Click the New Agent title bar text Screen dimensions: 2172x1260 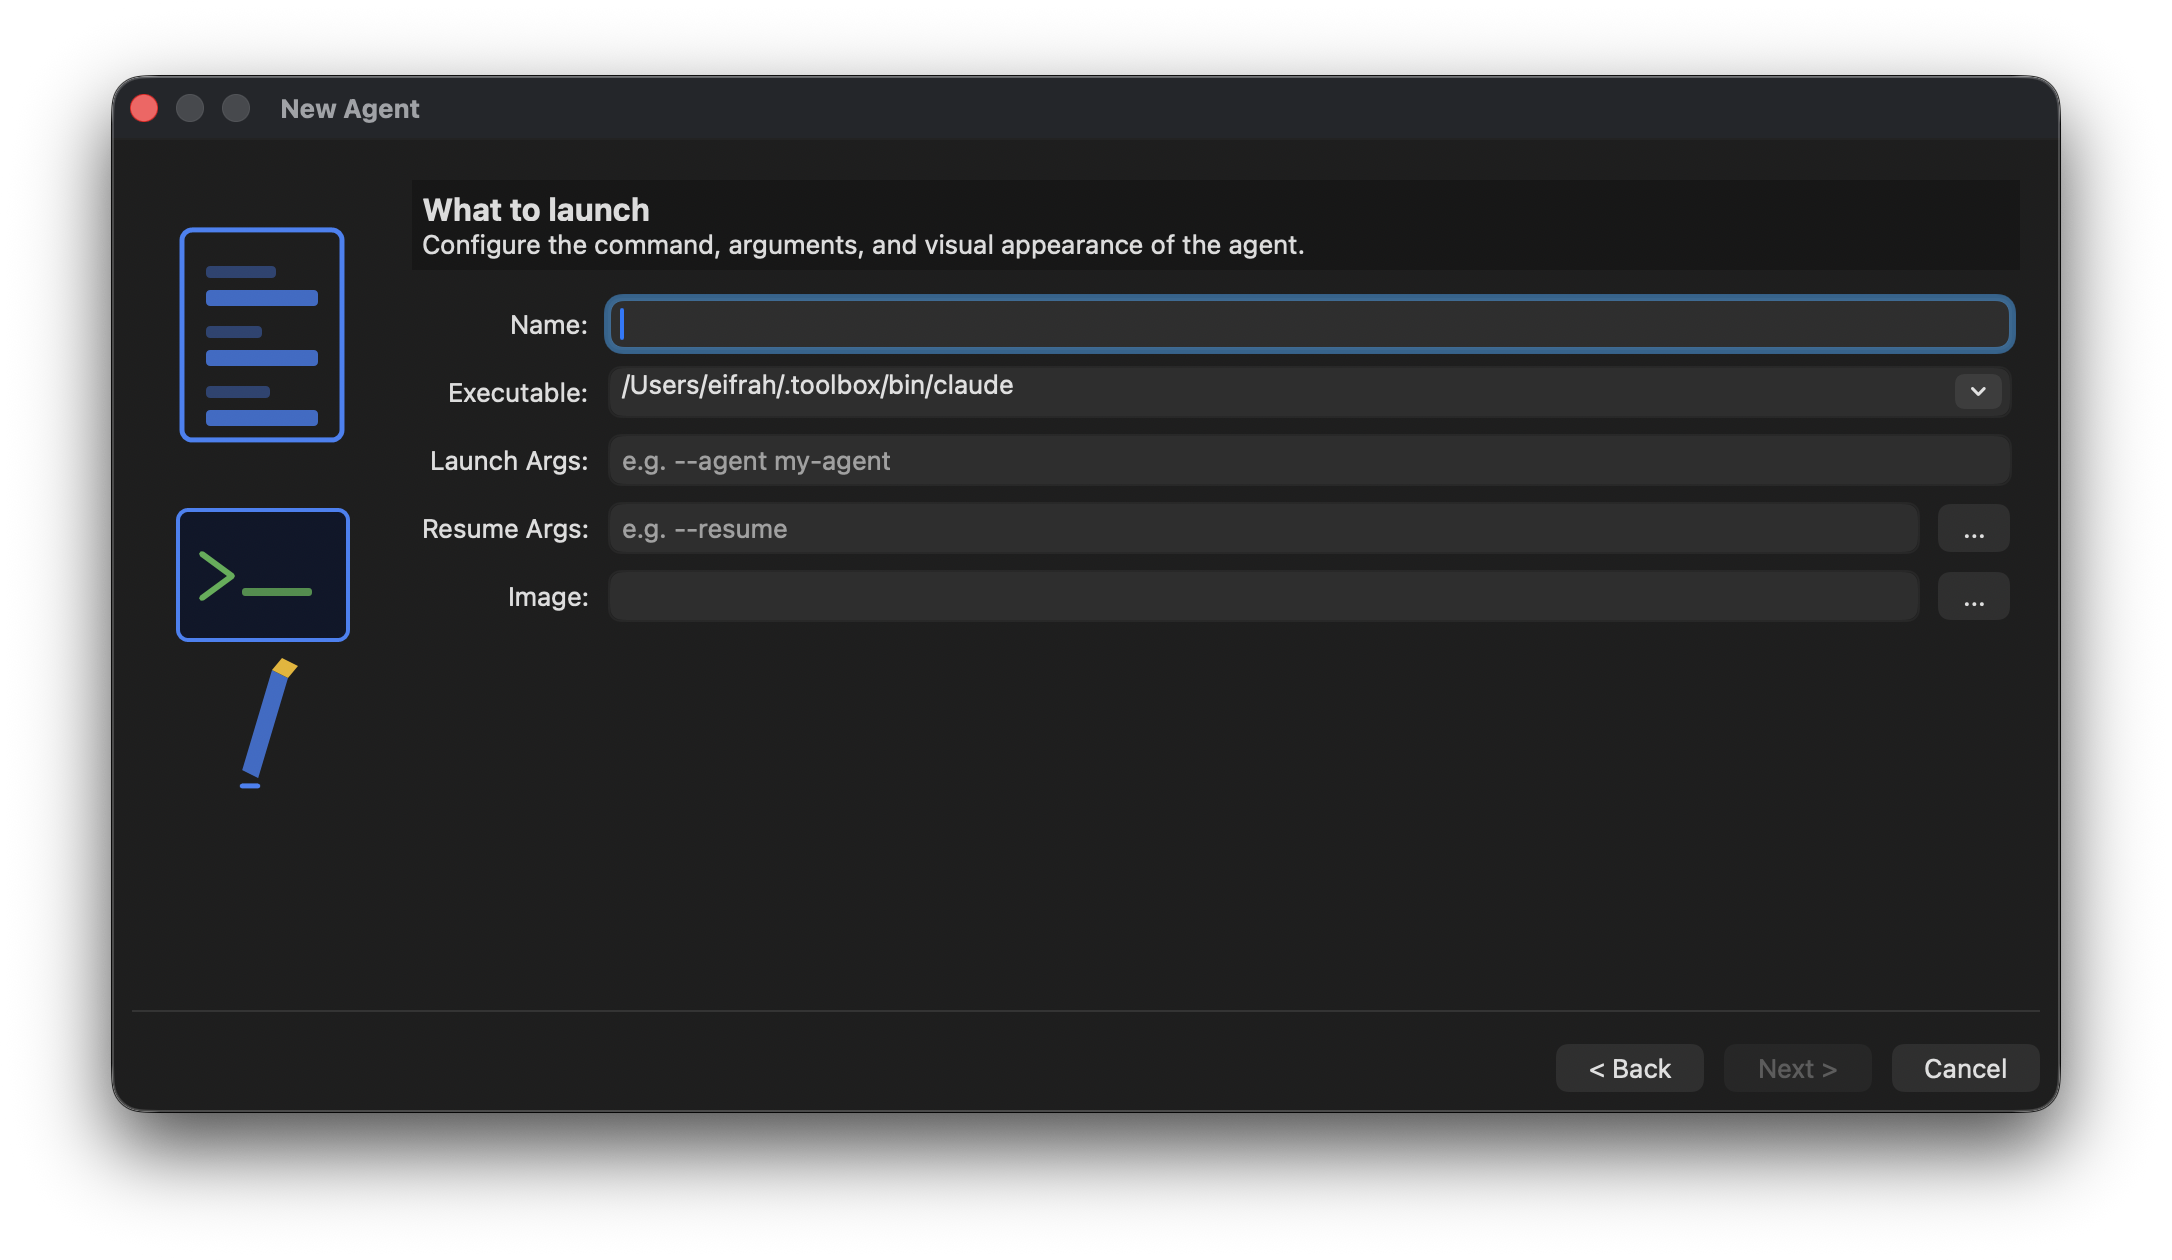350,108
